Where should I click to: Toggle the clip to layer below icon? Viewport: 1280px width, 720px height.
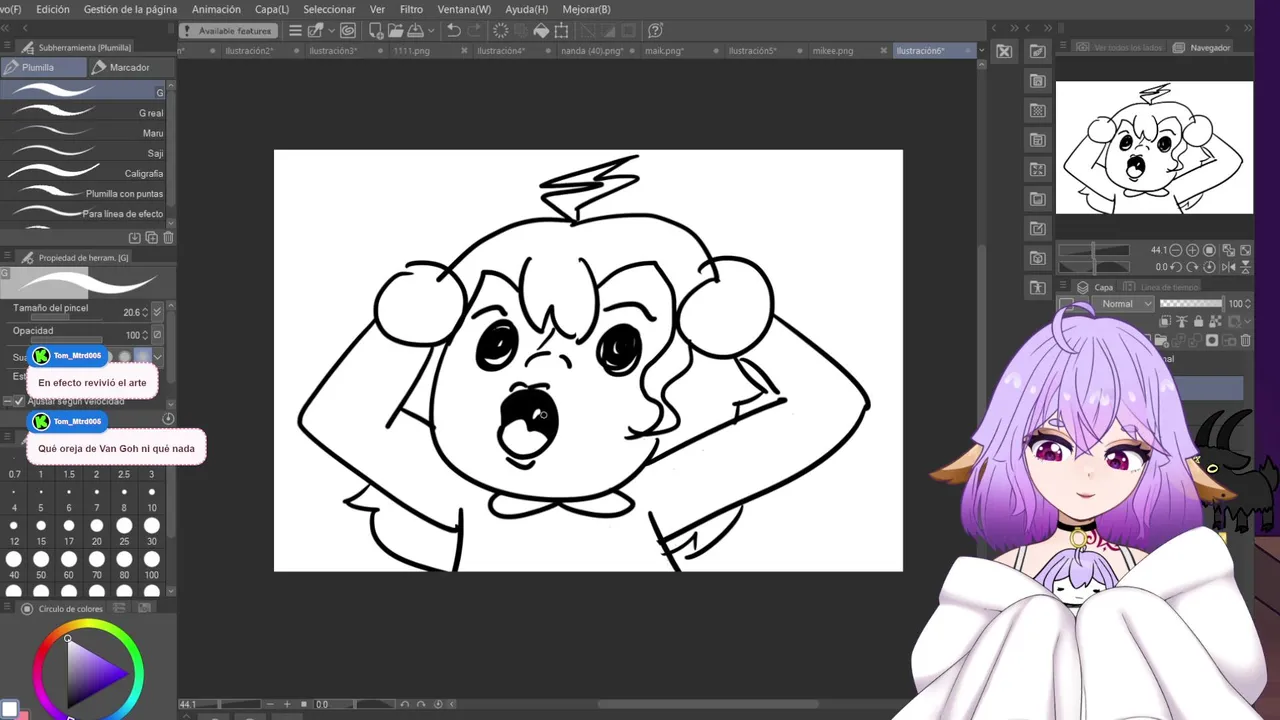tap(1165, 321)
